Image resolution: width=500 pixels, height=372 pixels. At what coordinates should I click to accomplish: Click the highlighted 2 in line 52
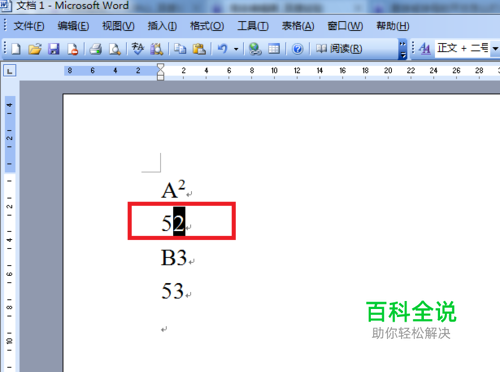point(179,222)
